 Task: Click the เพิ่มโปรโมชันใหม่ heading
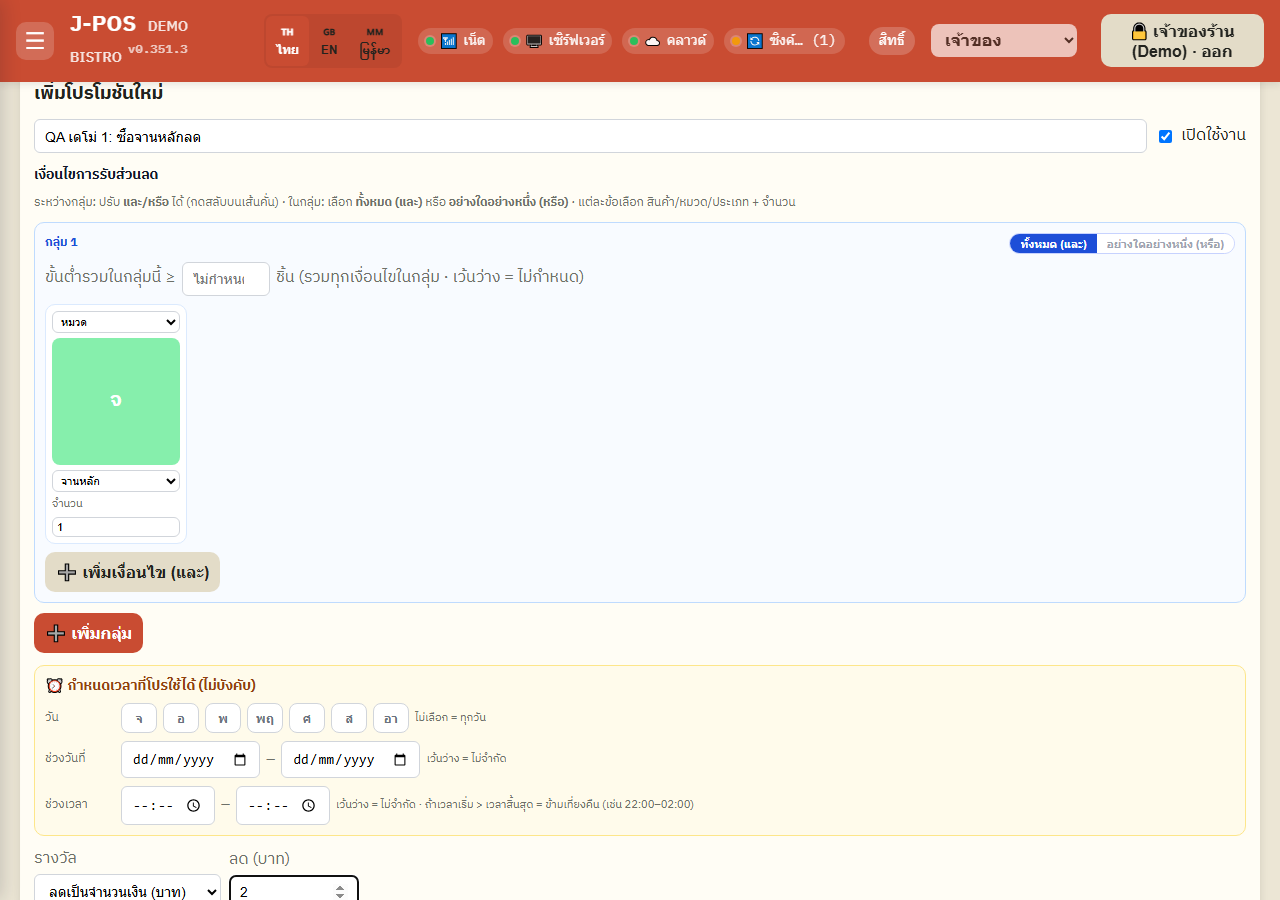point(99,93)
